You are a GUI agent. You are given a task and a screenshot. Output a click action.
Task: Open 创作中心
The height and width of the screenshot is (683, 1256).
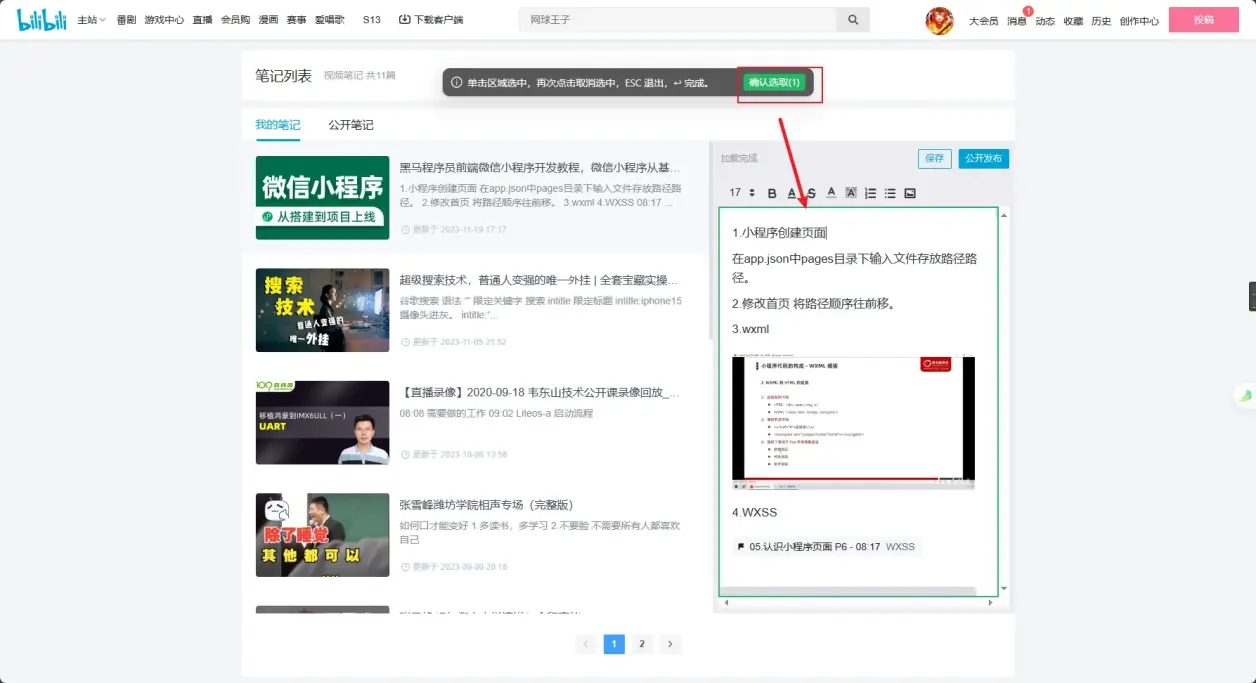(x=1139, y=21)
